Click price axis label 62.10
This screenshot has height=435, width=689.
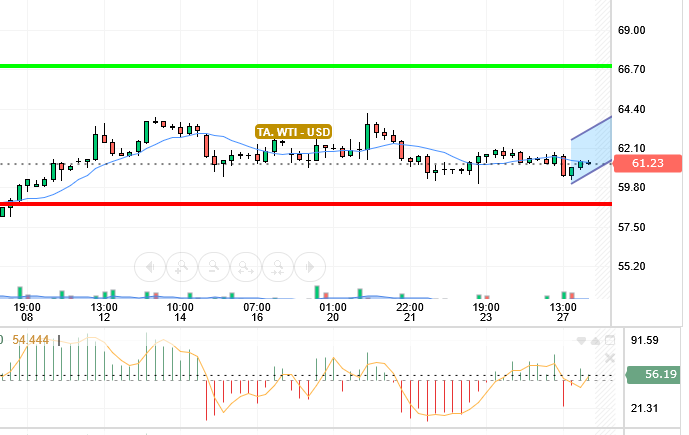click(631, 148)
